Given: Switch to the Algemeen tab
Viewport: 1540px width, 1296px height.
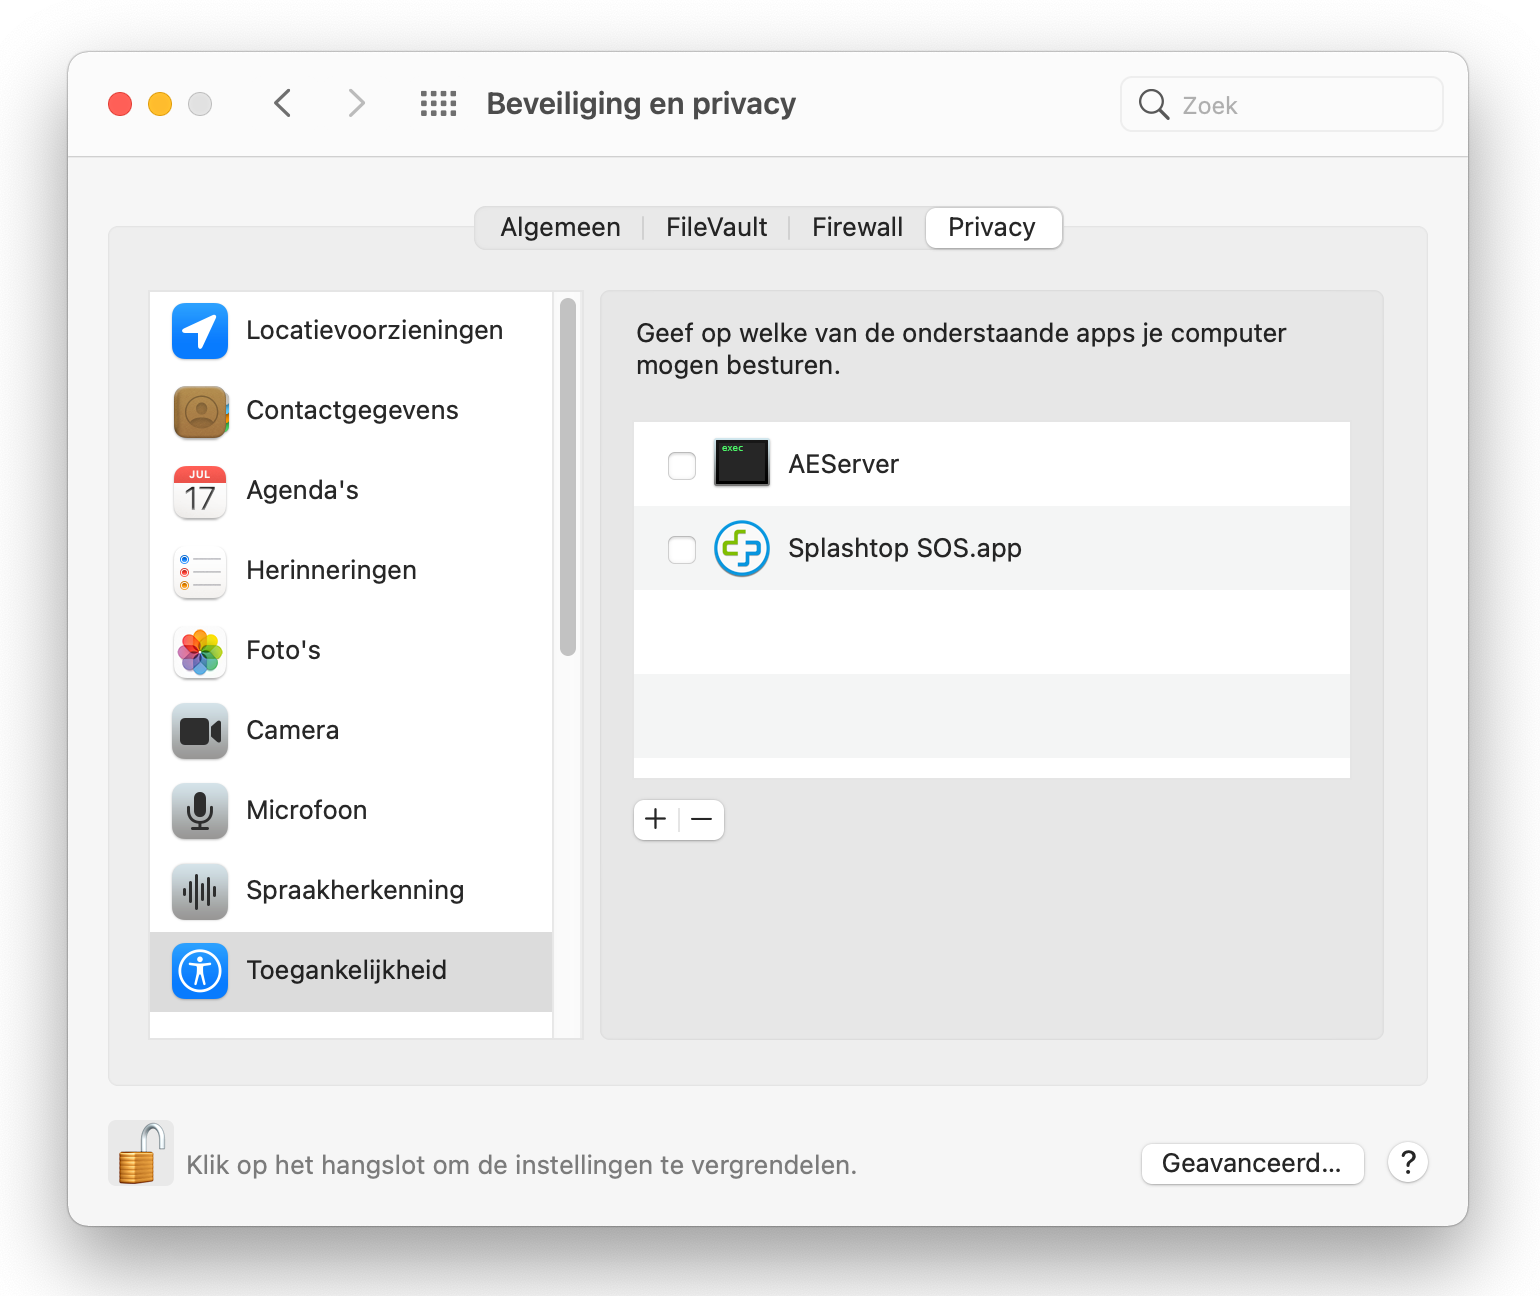Looking at the screenshot, I should (560, 228).
